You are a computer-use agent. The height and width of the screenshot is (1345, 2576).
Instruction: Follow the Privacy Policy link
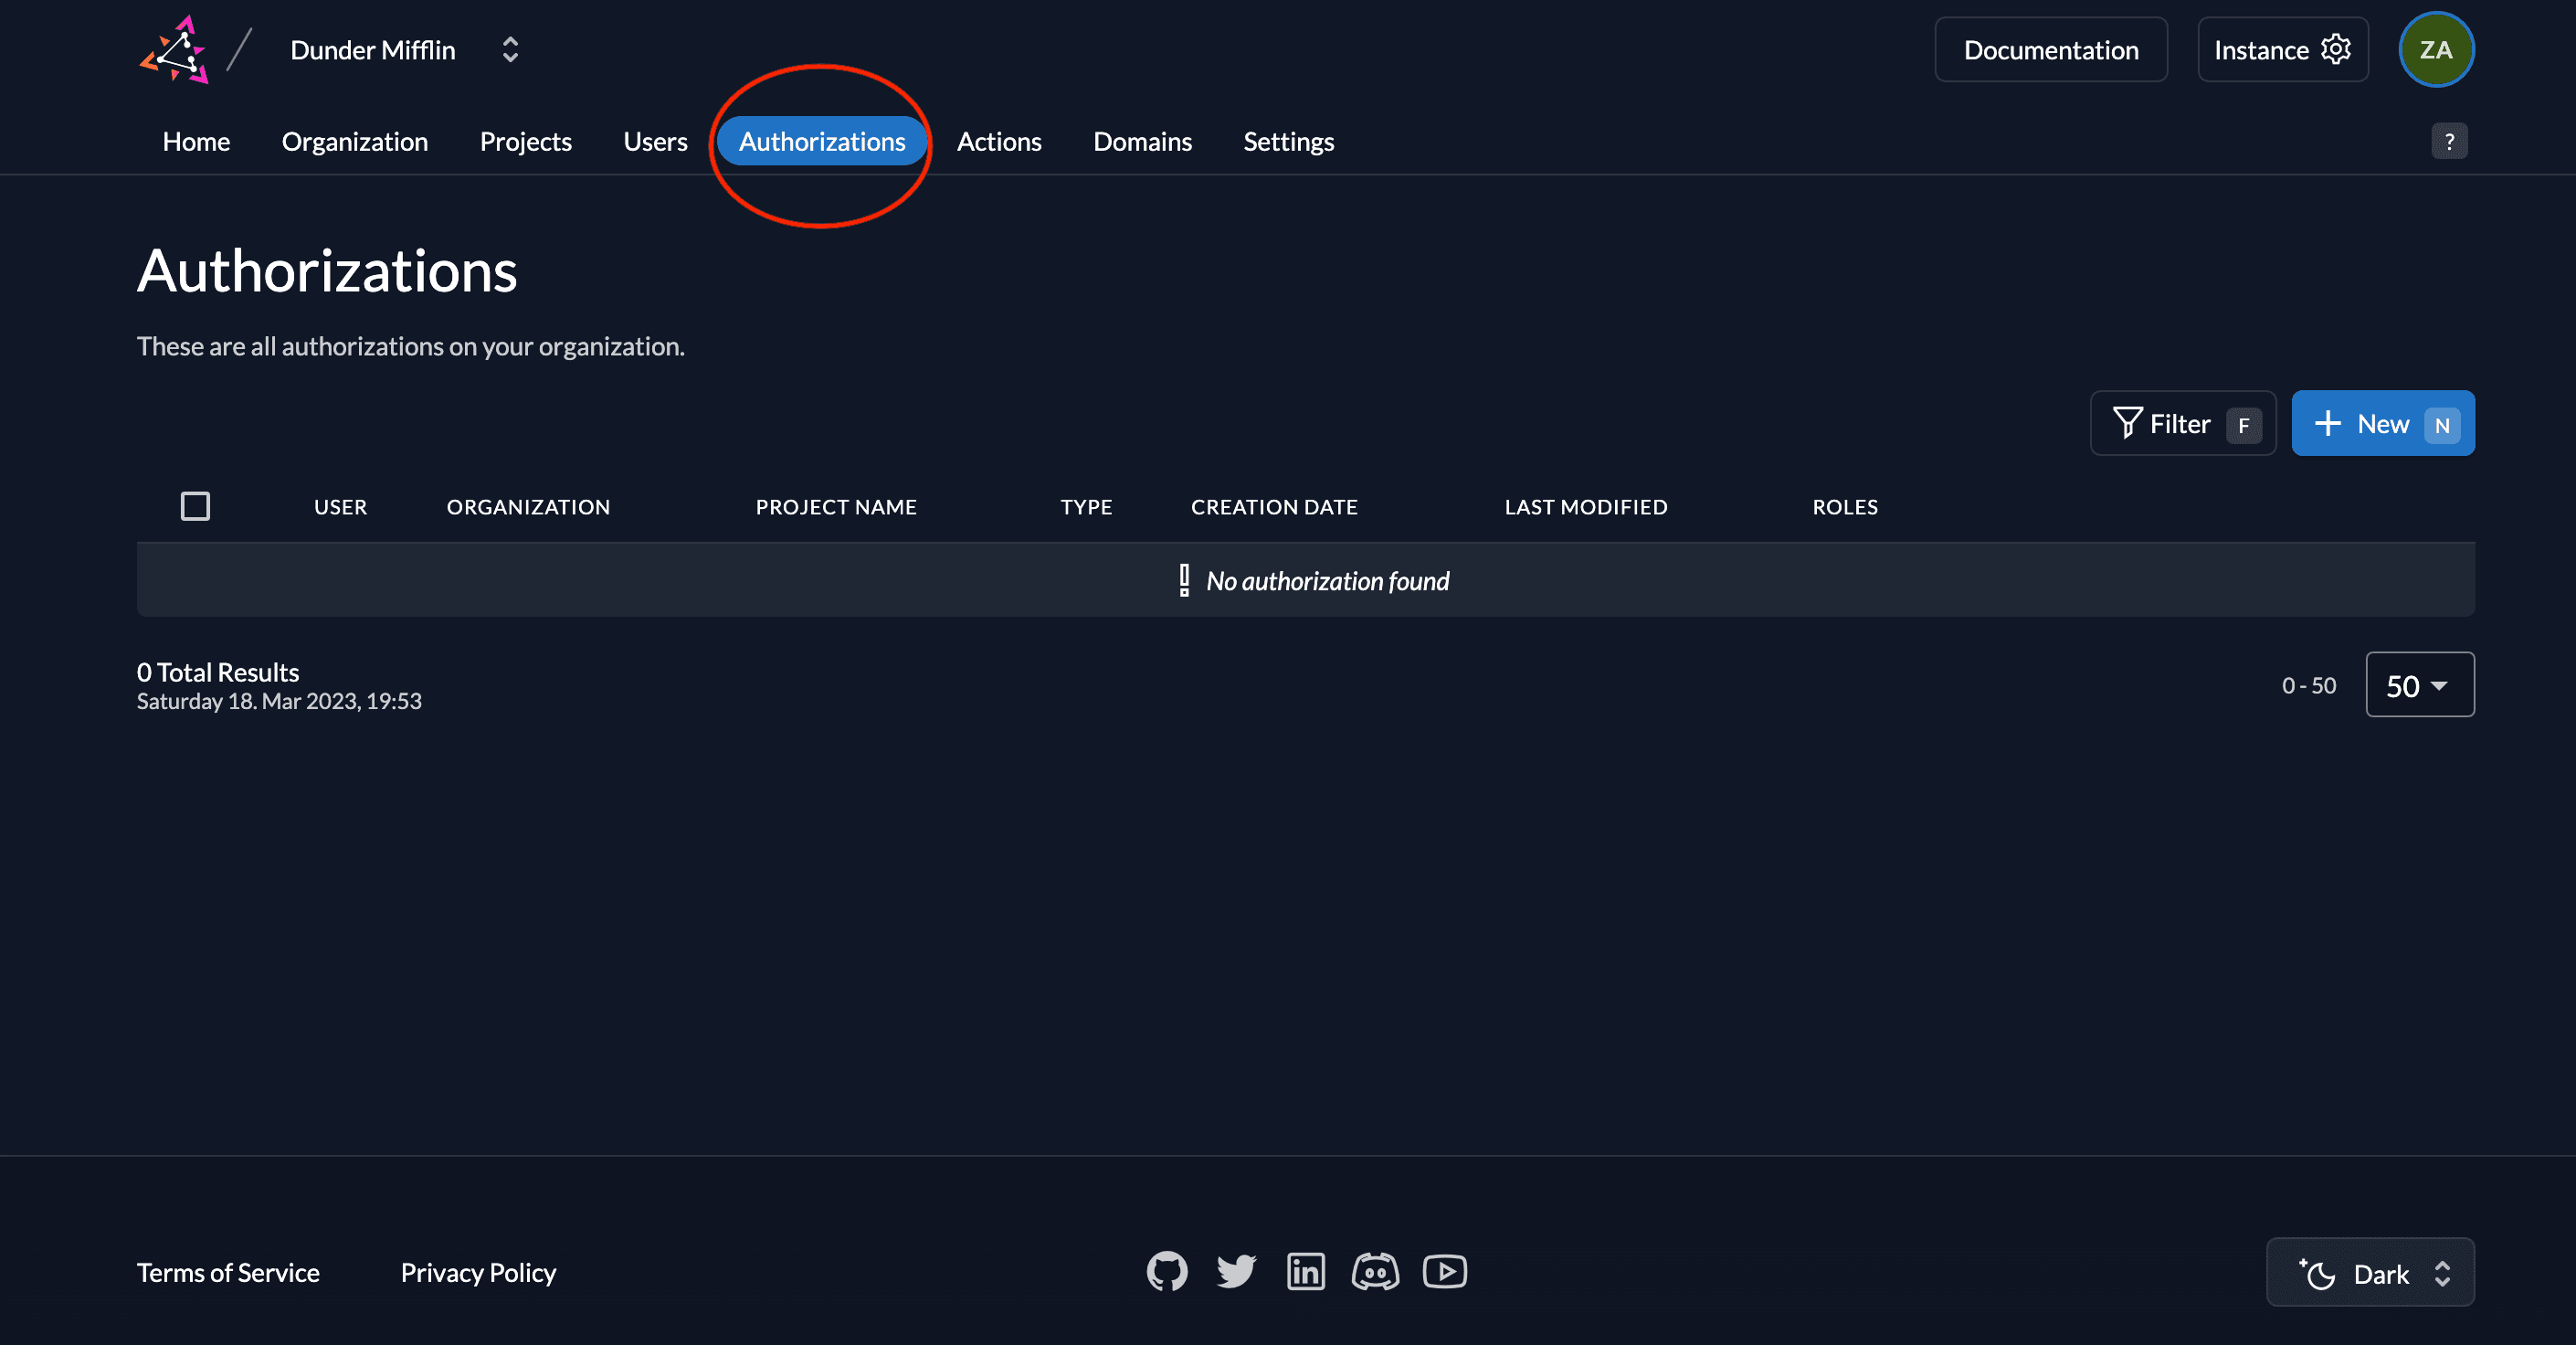[478, 1272]
